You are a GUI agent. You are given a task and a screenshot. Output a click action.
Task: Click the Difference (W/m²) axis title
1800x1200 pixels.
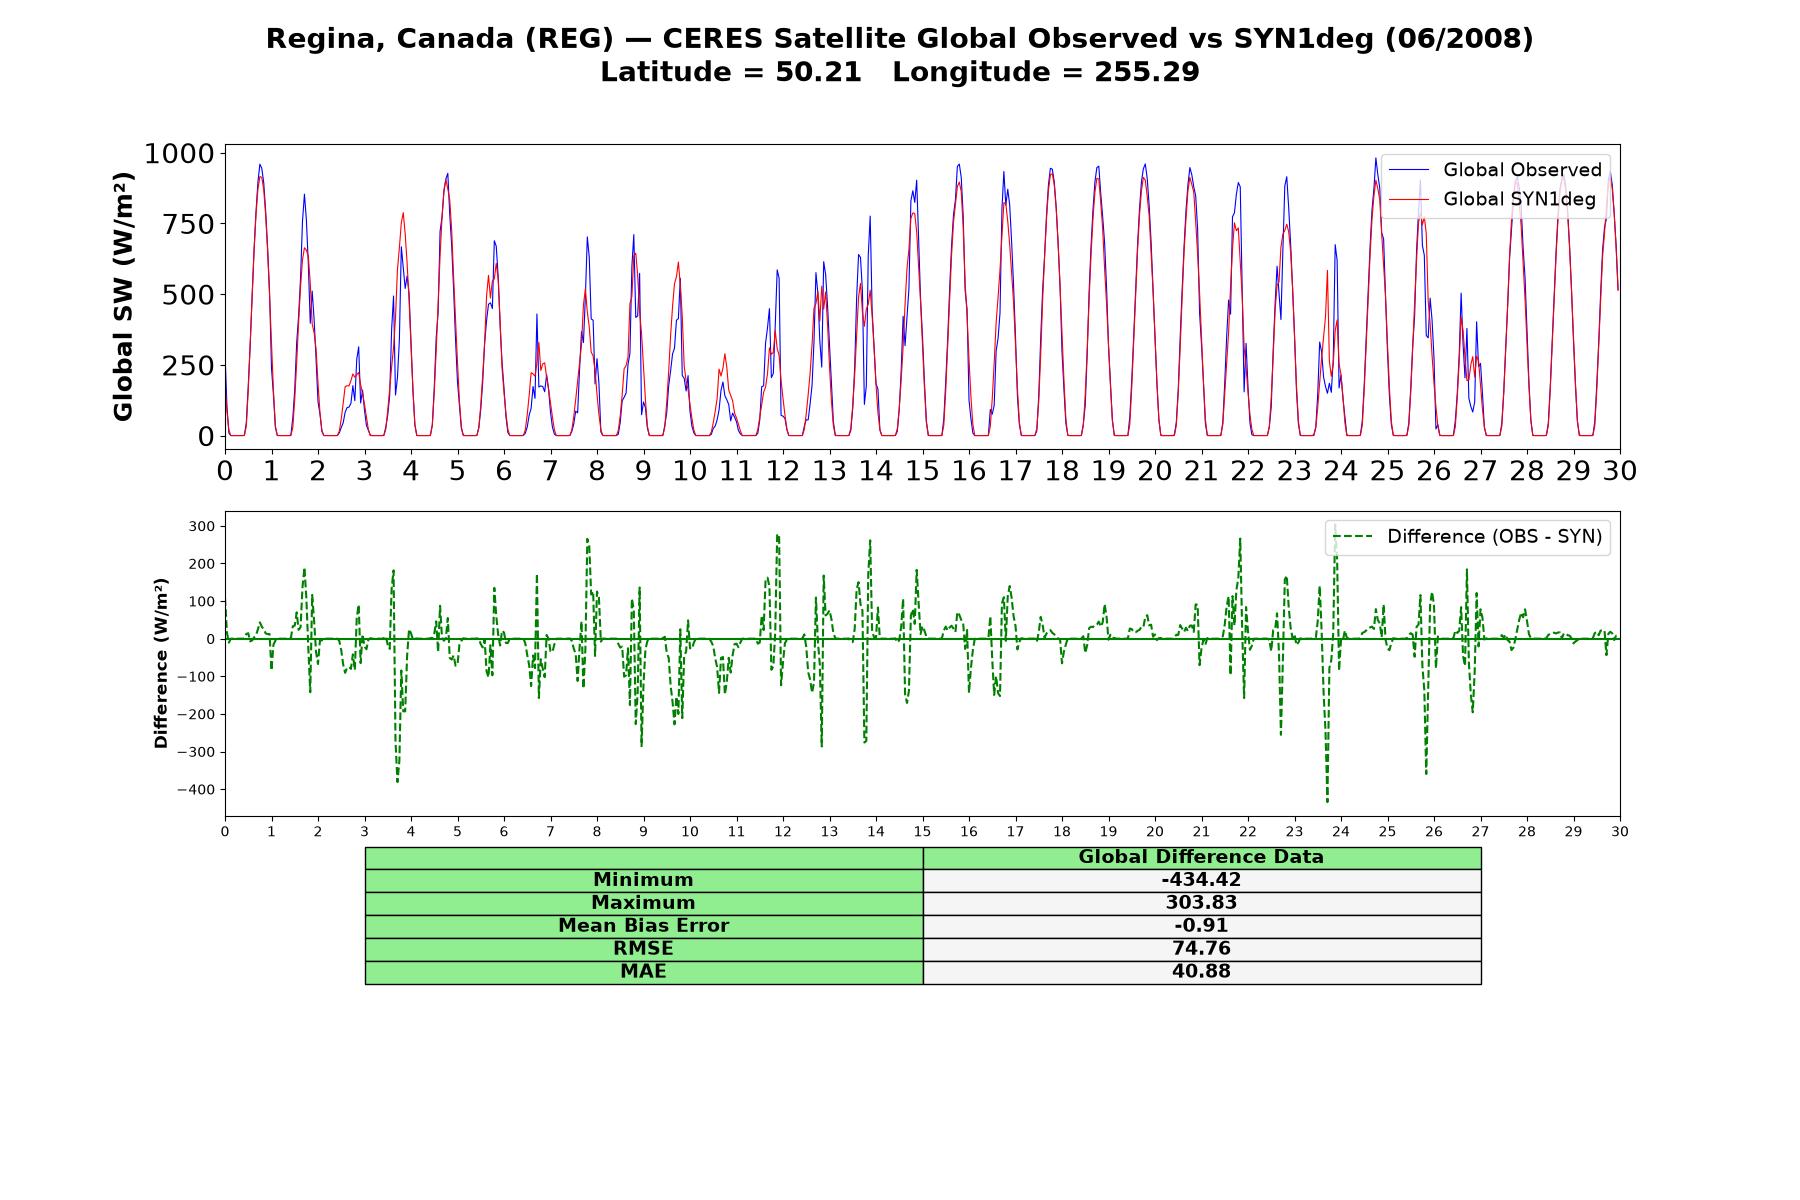(x=161, y=664)
